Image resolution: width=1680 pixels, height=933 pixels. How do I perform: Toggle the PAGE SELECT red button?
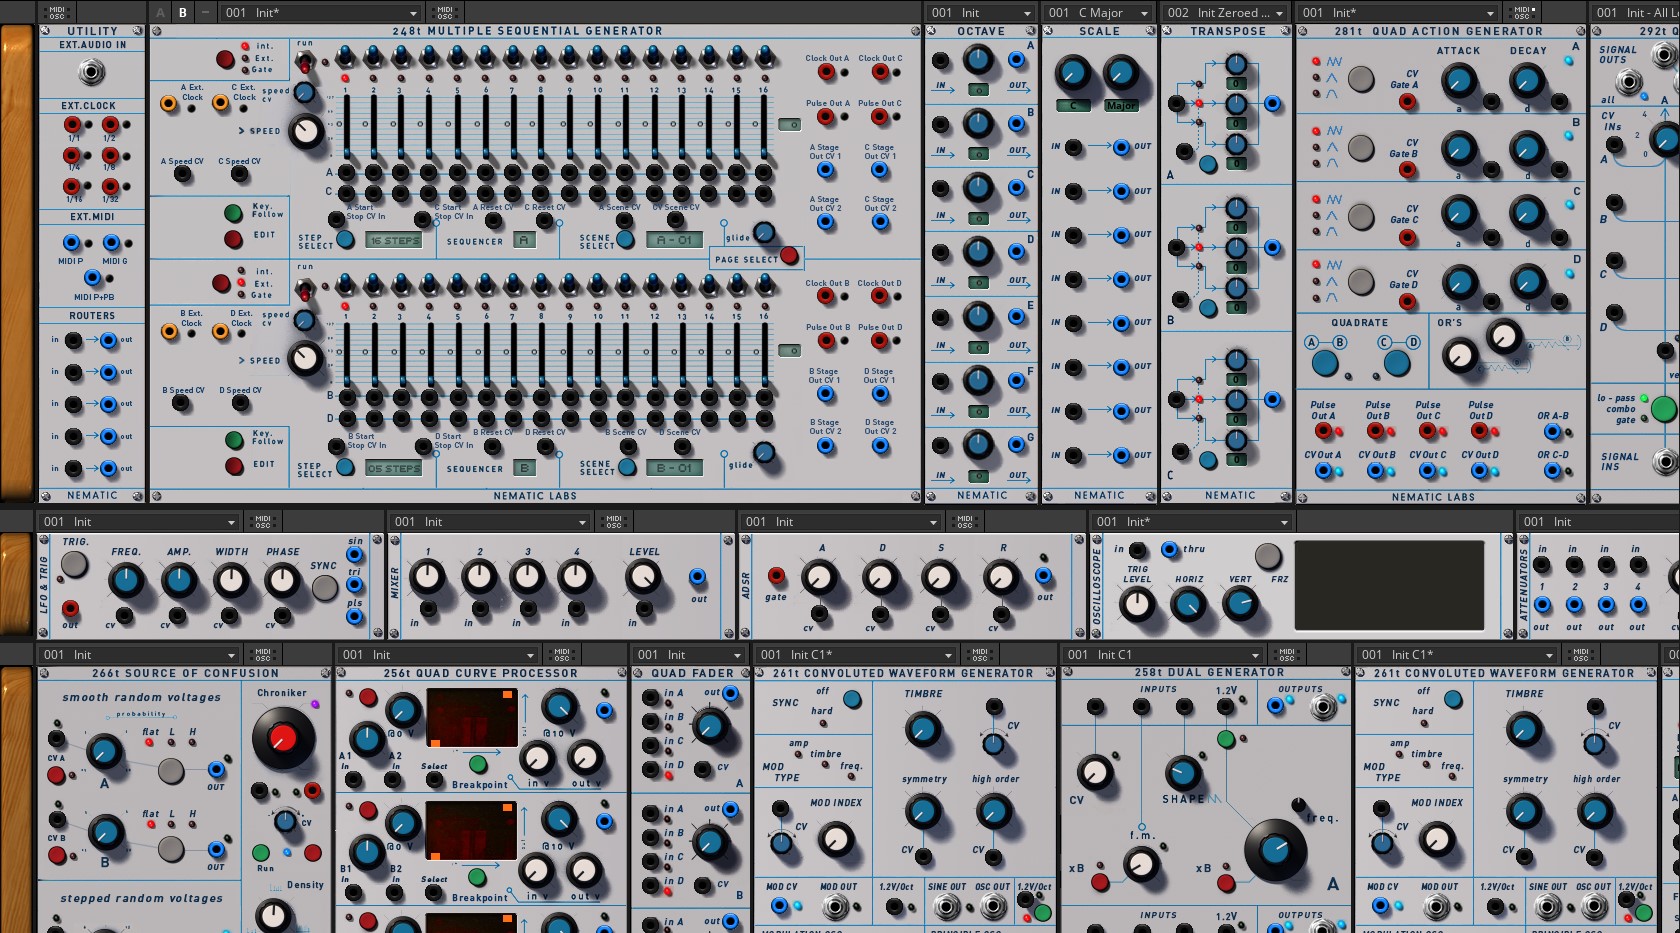pos(788,257)
